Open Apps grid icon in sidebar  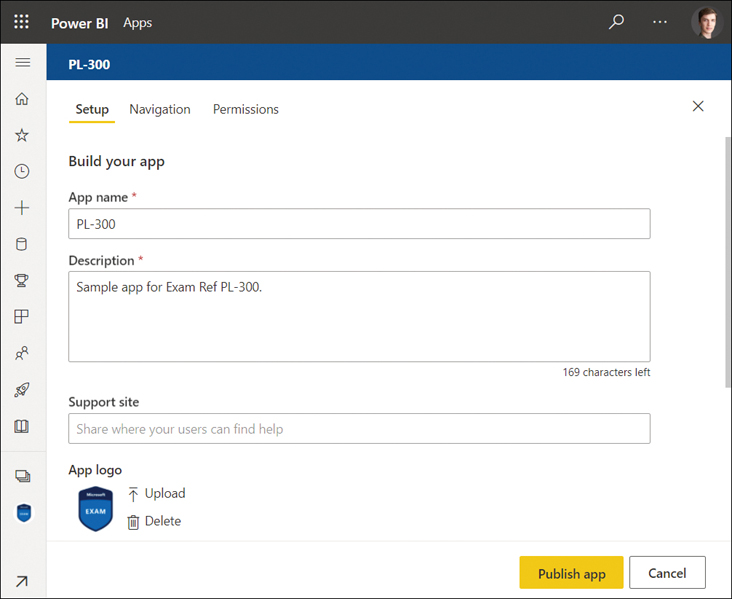pos(22,317)
